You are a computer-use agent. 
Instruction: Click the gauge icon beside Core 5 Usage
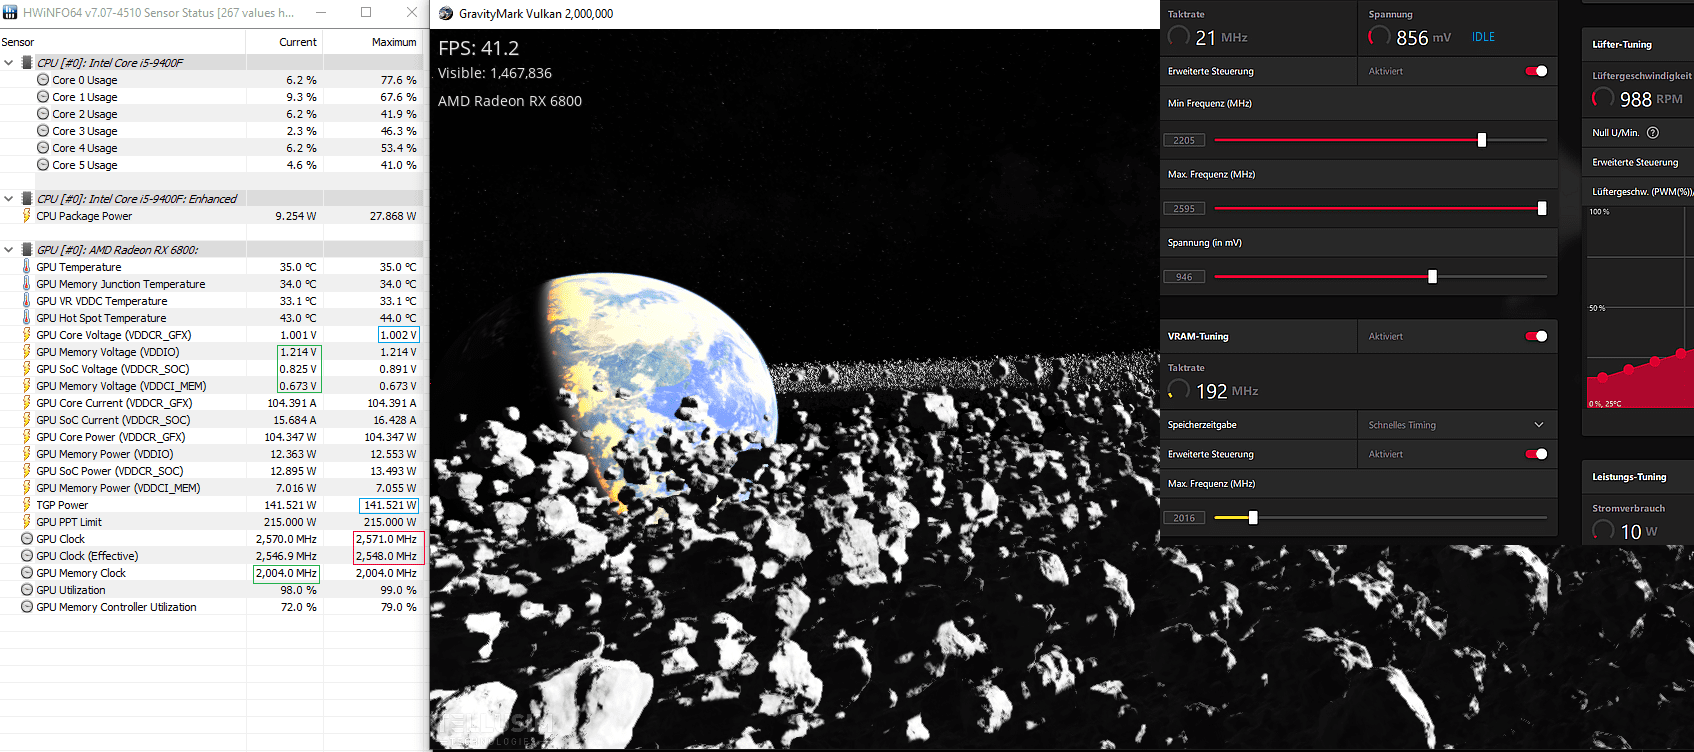click(x=43, y=165)
